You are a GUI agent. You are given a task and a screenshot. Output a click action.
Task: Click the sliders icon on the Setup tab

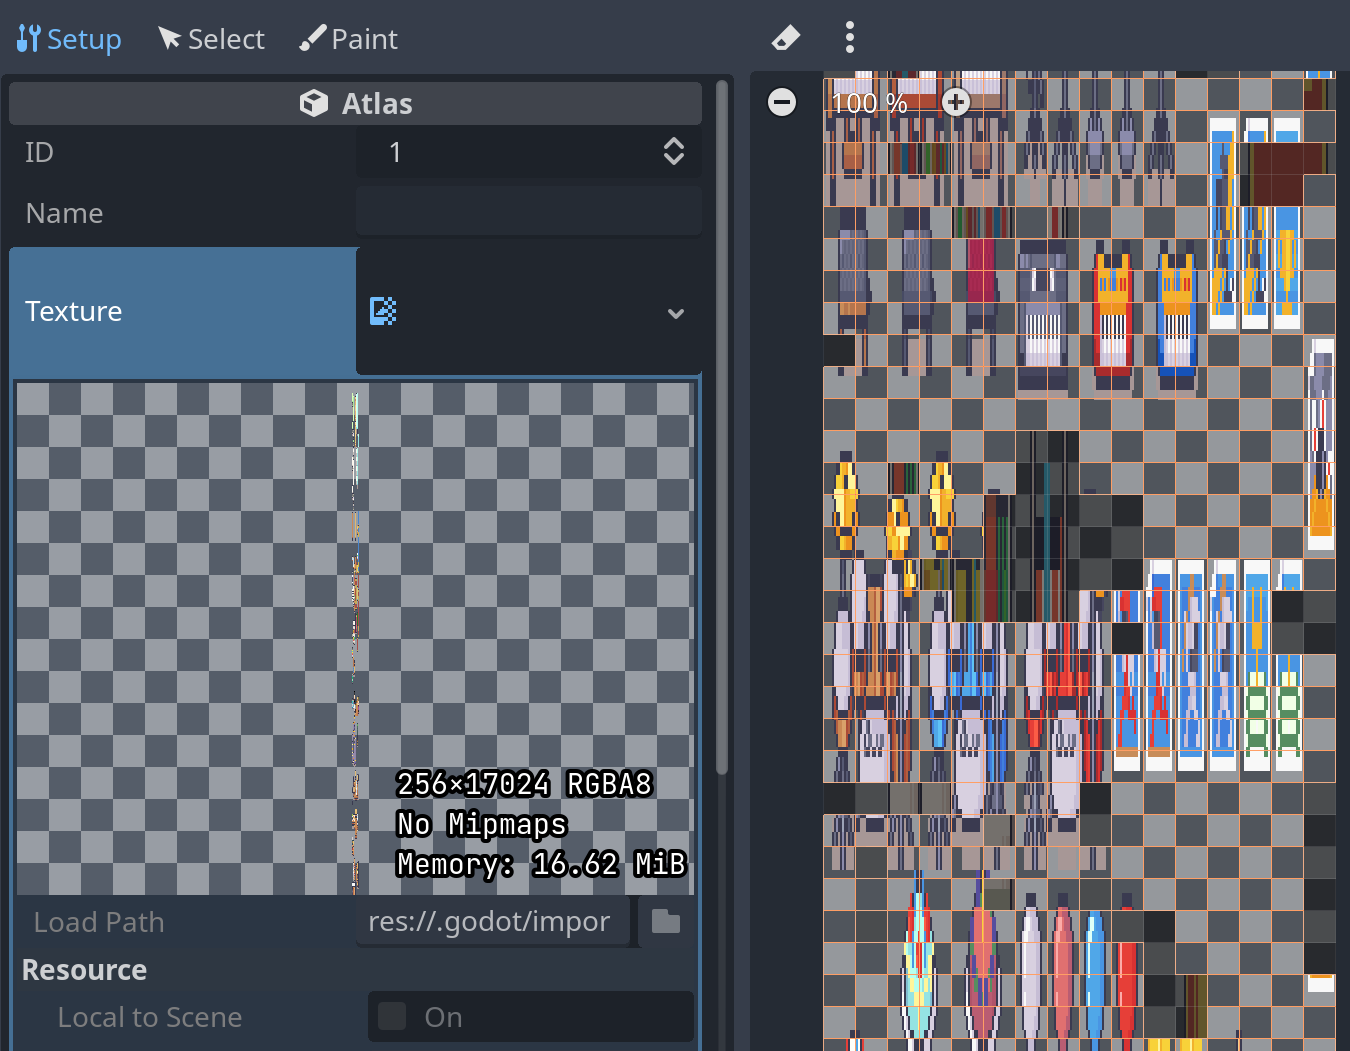point(26,37)
